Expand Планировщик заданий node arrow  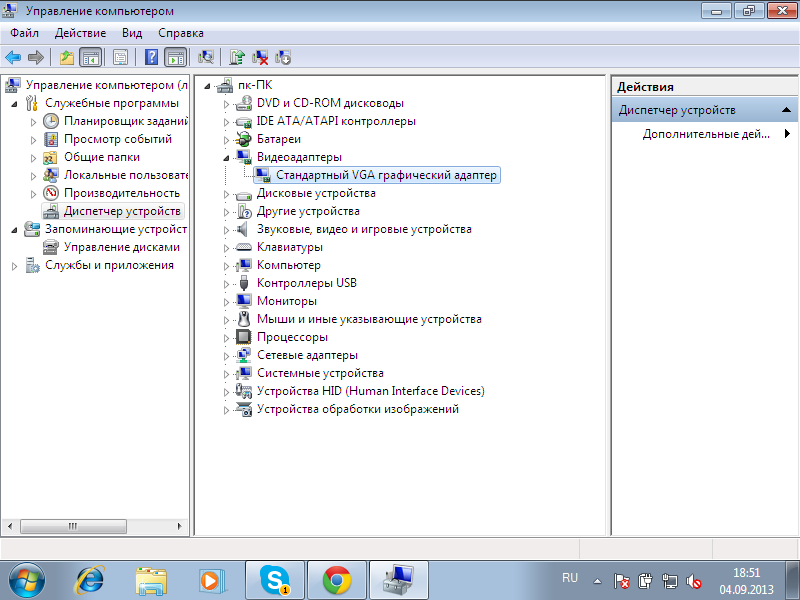(x=33, y=122)
